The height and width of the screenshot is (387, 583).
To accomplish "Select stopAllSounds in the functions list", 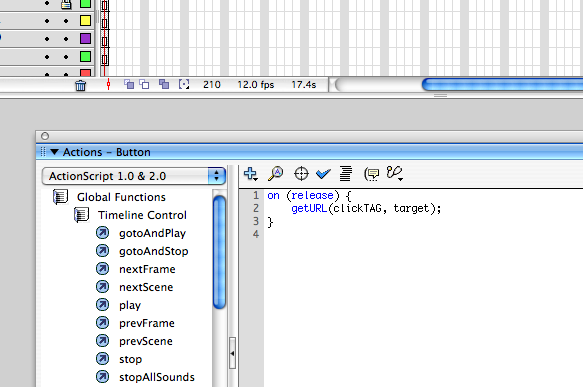I will click(157, 377).
